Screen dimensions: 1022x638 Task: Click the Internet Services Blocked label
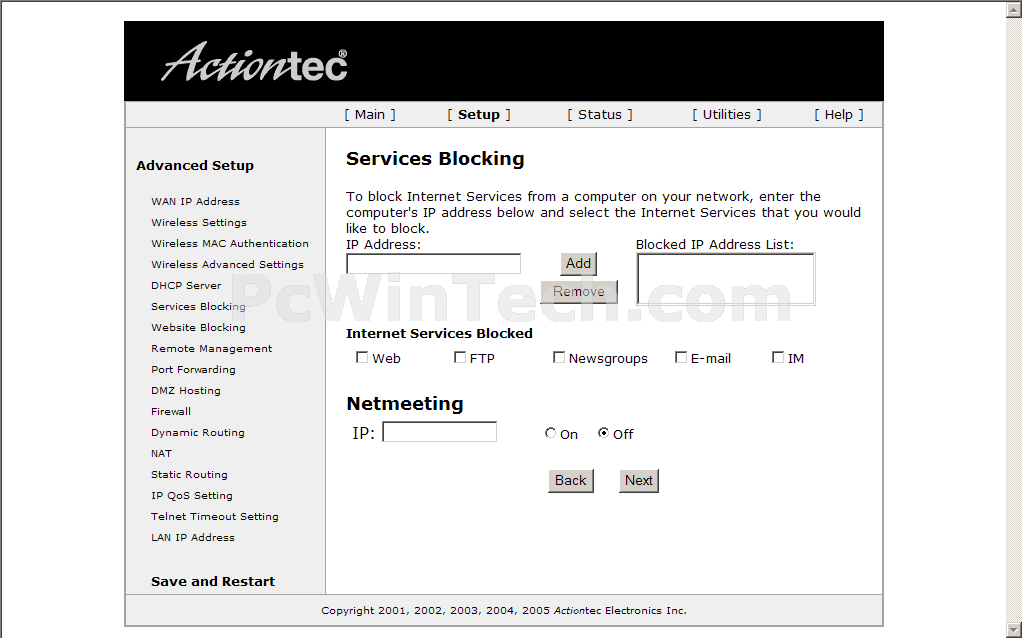439,334
